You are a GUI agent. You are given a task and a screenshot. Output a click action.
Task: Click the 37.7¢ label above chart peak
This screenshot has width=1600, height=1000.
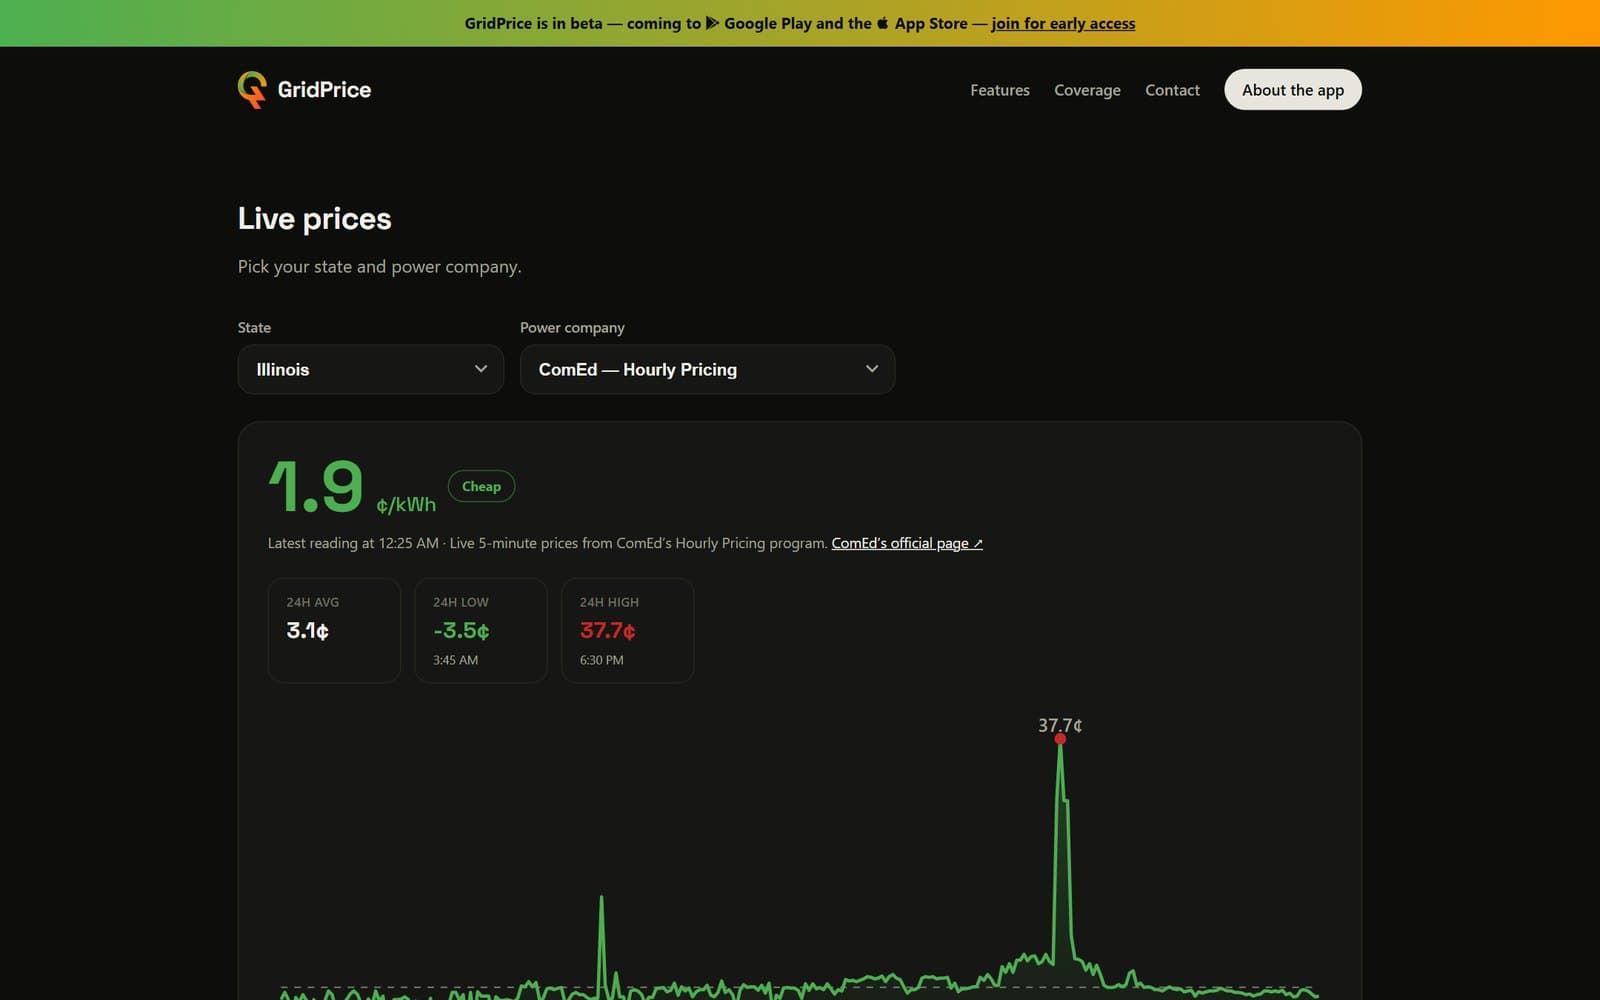1060,725
